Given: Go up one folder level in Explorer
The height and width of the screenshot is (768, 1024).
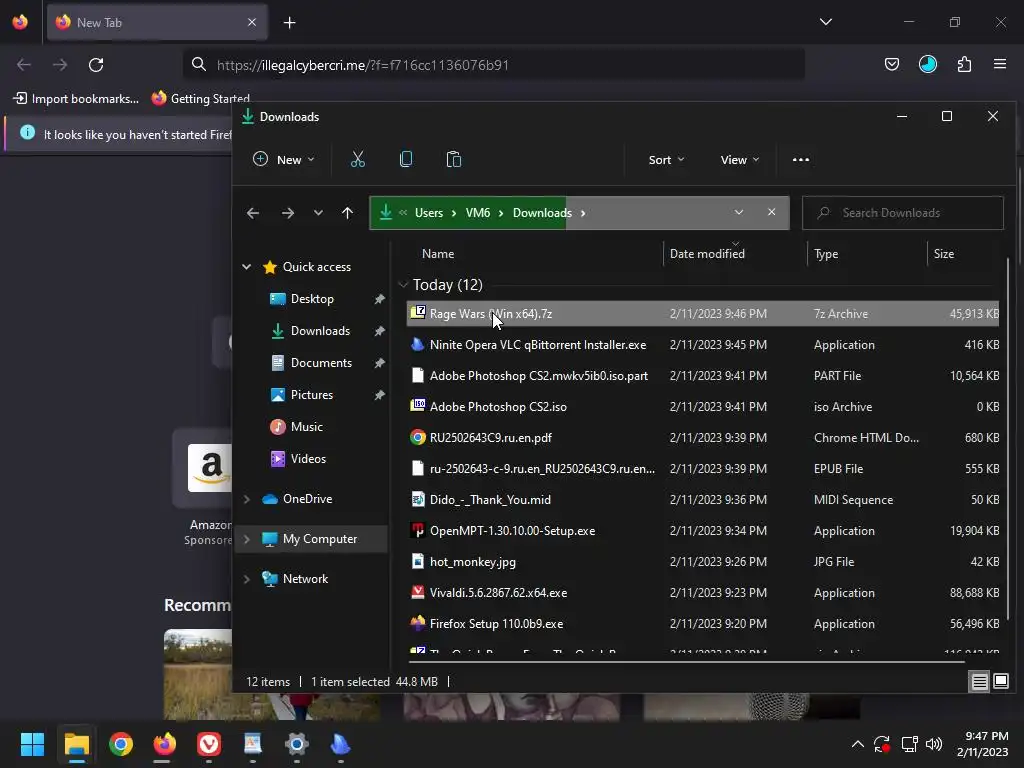Looking at the screenshot, I should pyautogui.click(x=347, y=213).
